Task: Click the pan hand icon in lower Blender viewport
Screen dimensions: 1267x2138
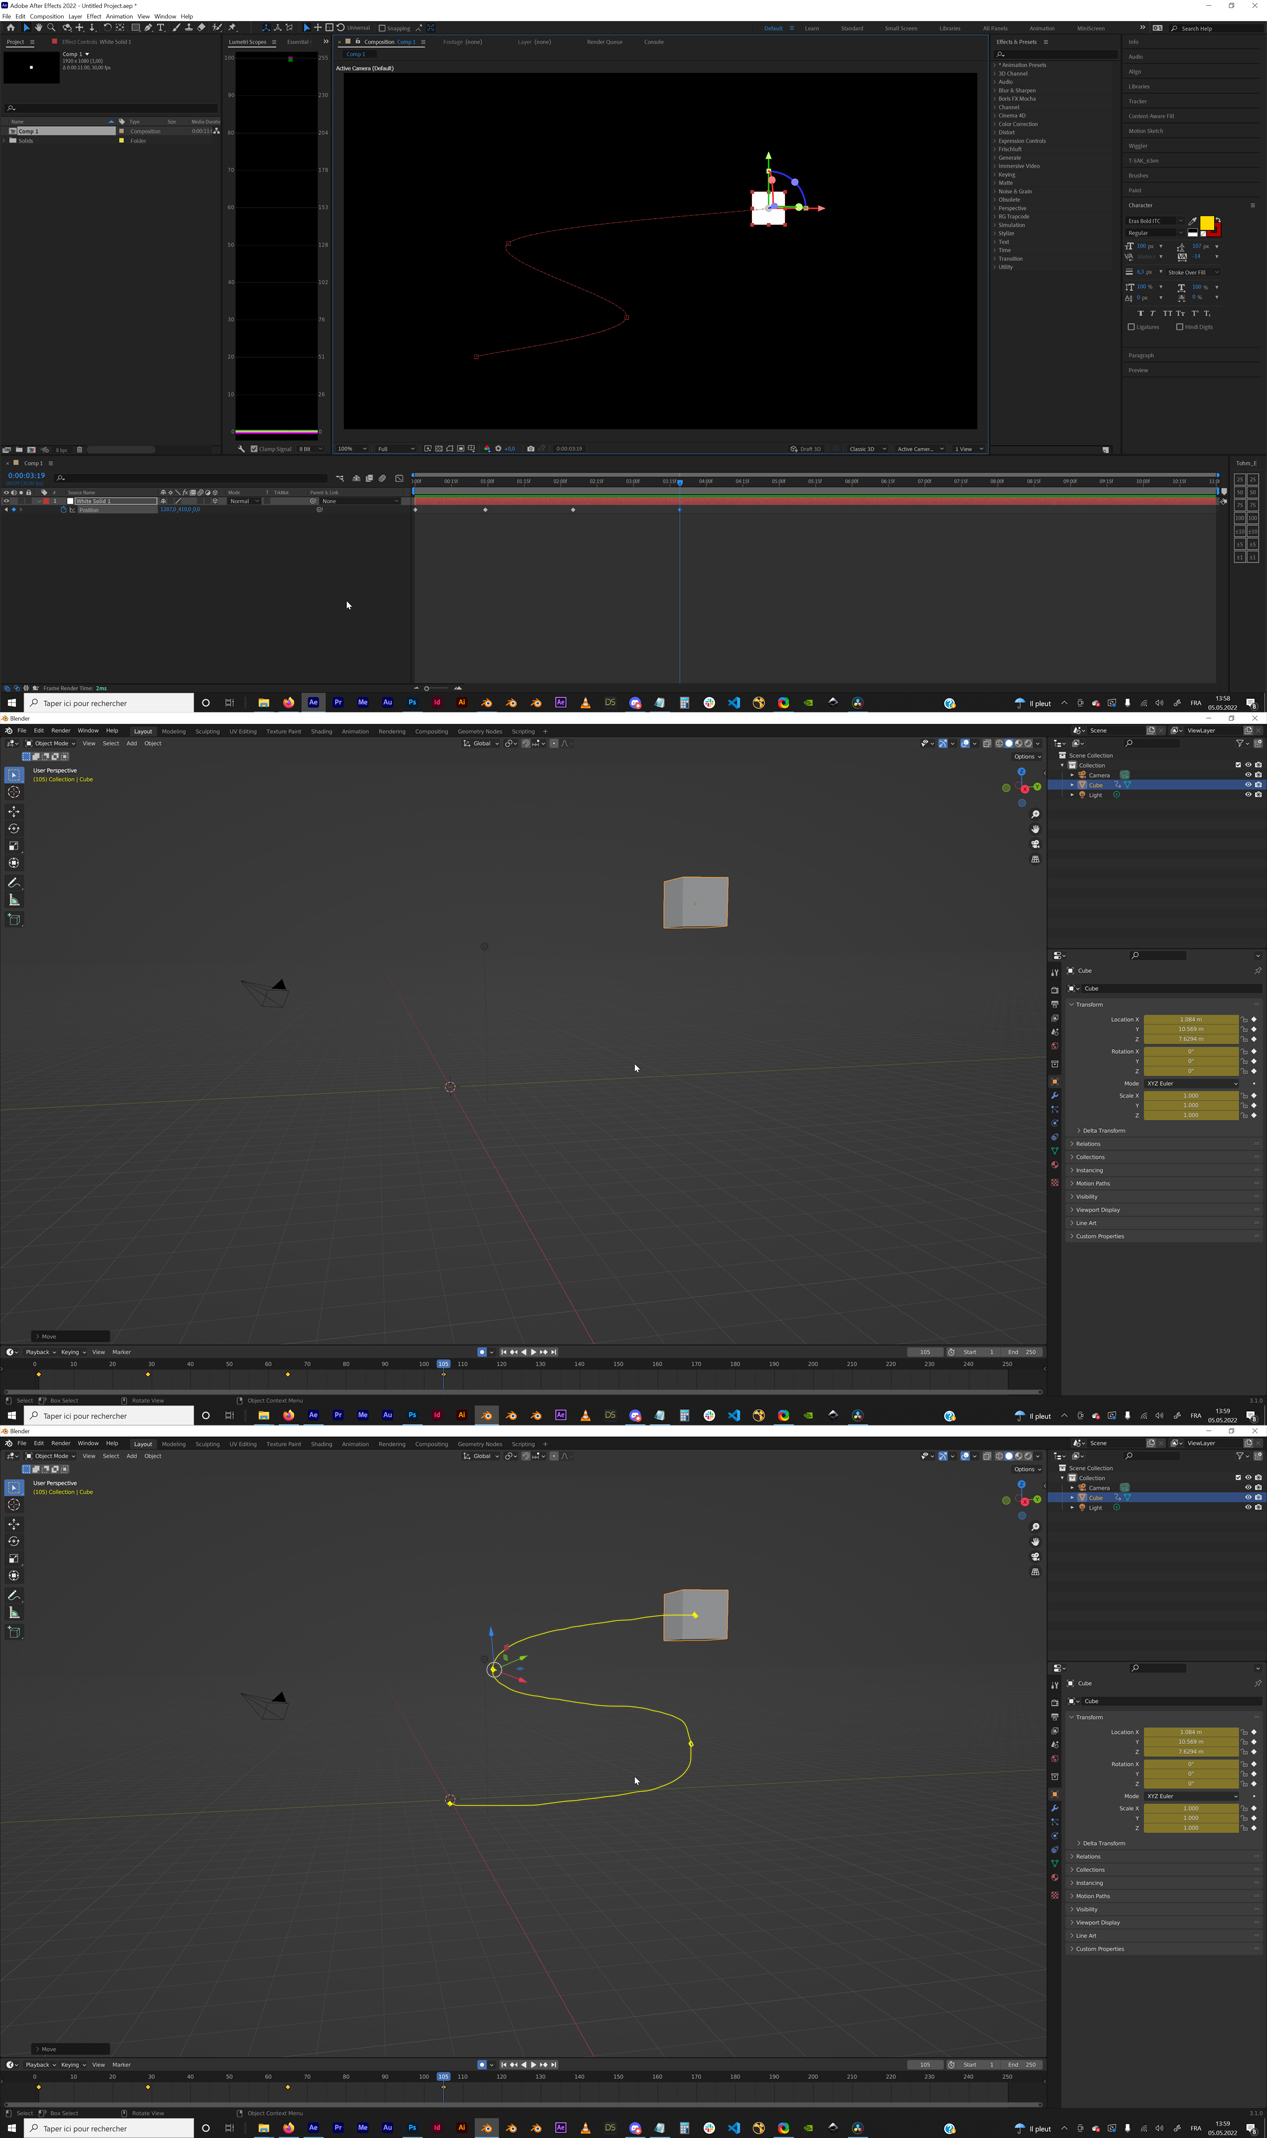Action: 1035,1542
